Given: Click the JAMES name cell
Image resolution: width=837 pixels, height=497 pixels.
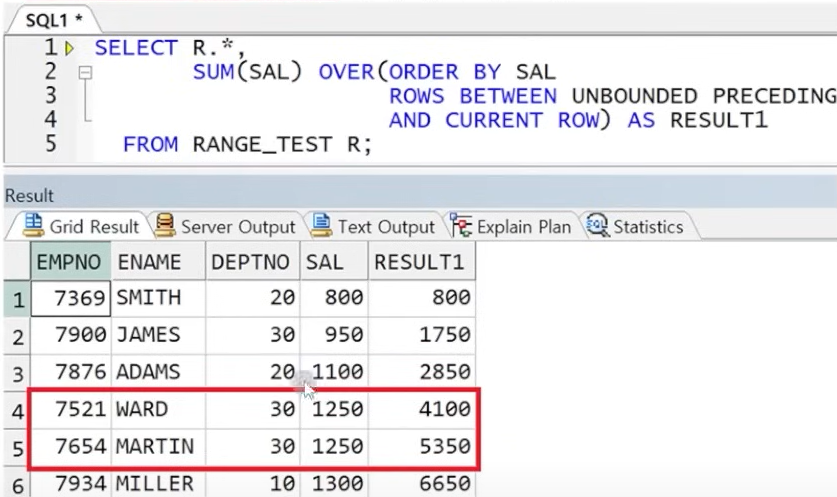Looking at the screenshot, I should 159,336.
